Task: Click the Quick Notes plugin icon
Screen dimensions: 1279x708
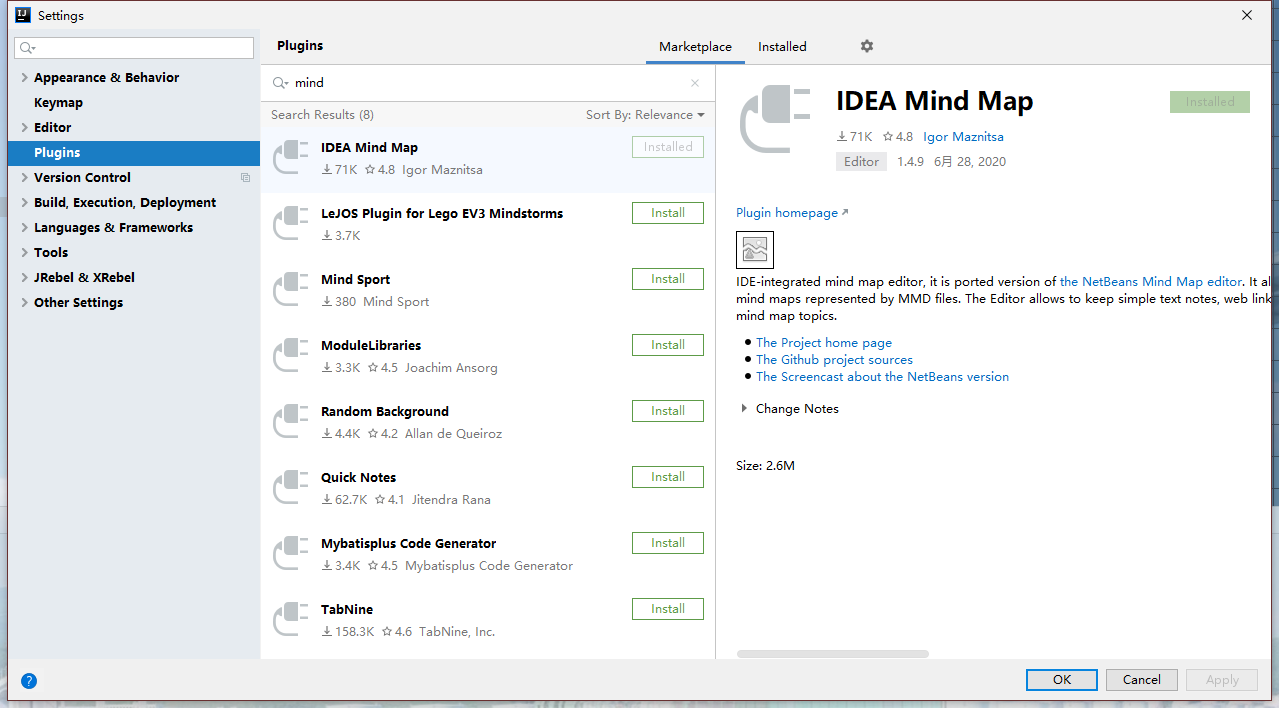Action: 291,488
